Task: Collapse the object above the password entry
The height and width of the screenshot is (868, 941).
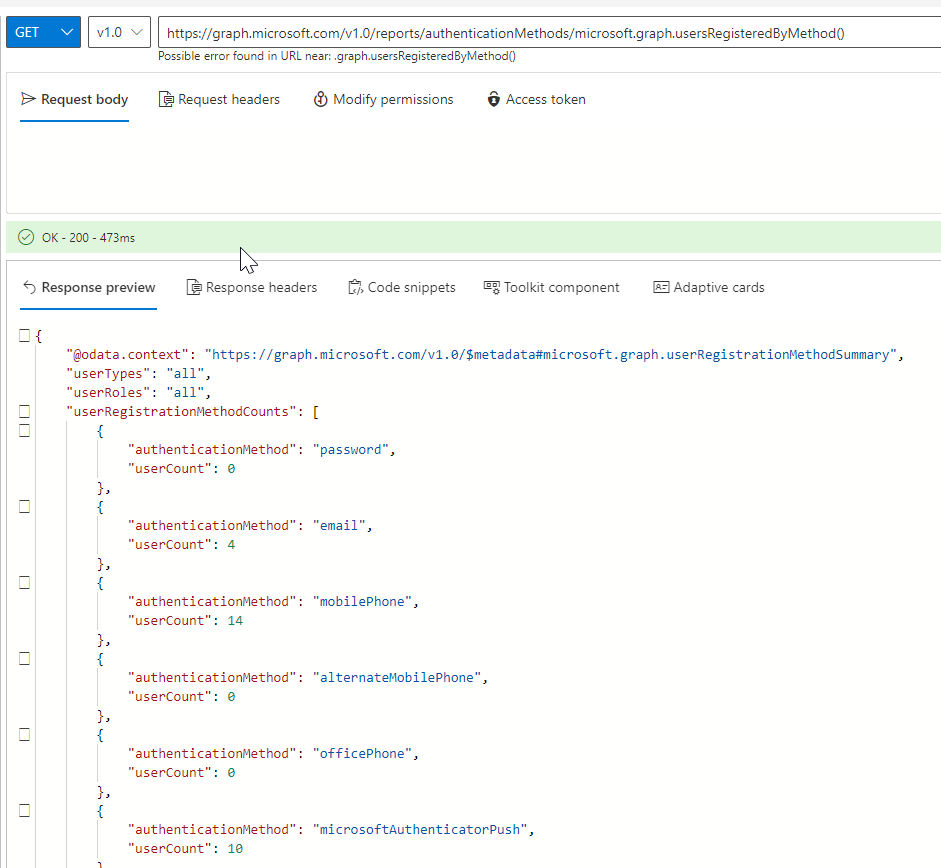Action: pos(25,430)
